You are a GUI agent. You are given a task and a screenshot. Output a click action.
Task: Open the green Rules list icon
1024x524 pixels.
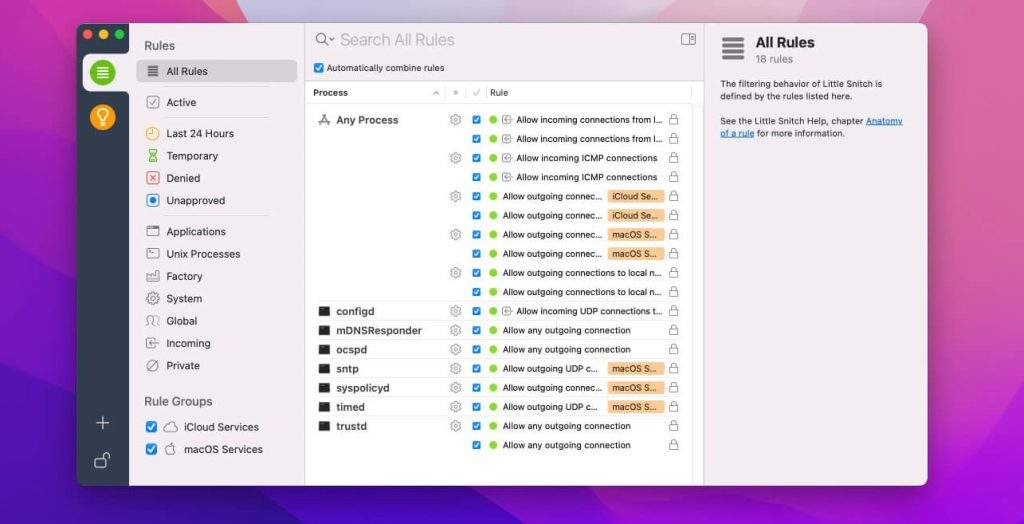coord(102,72)
